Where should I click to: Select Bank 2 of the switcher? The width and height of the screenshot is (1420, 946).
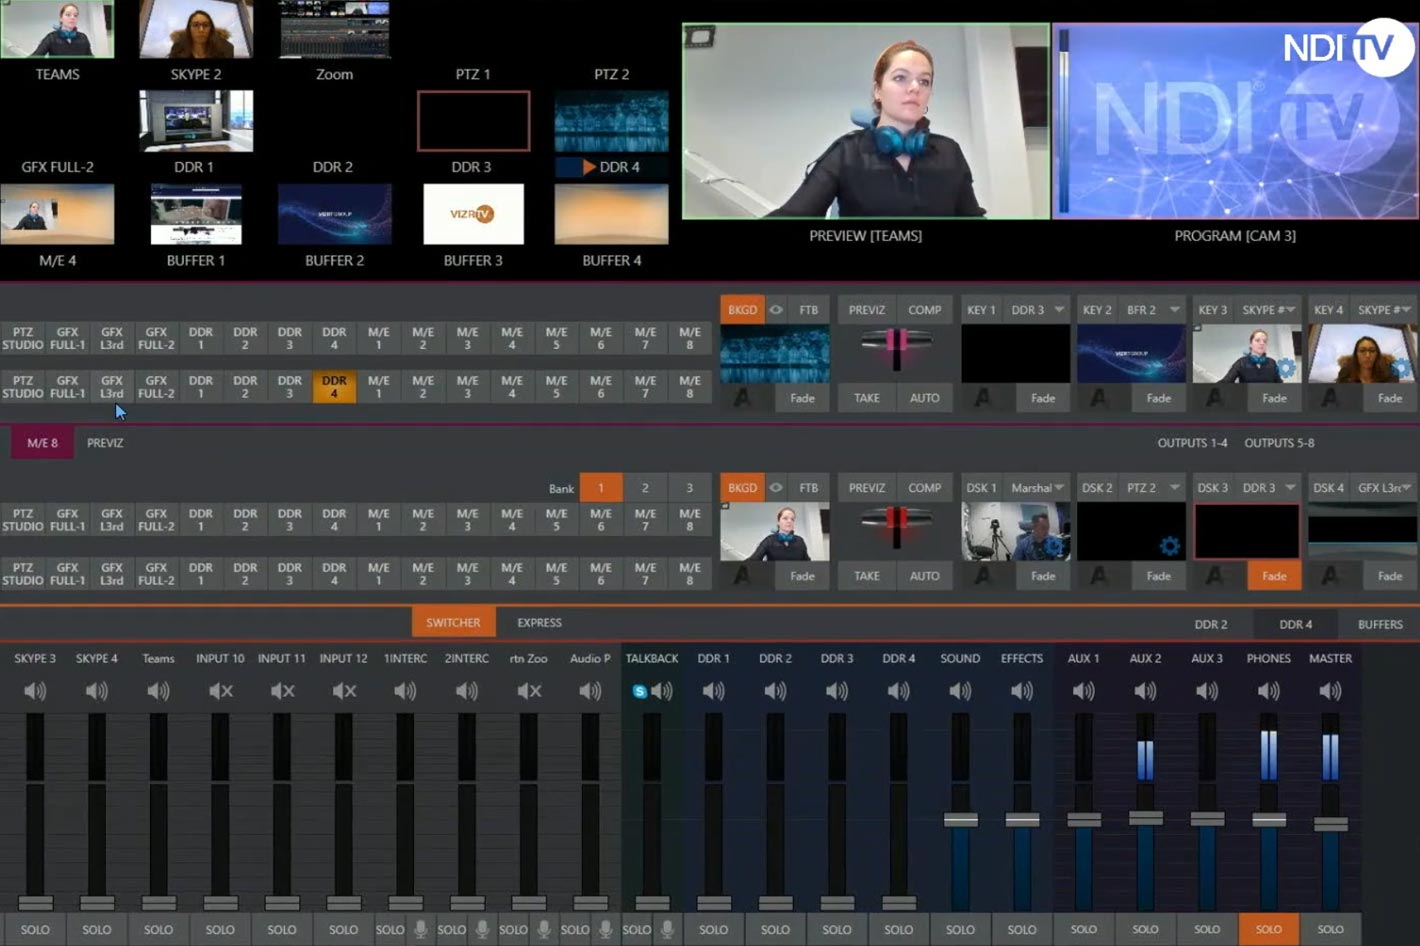point(645,488)
